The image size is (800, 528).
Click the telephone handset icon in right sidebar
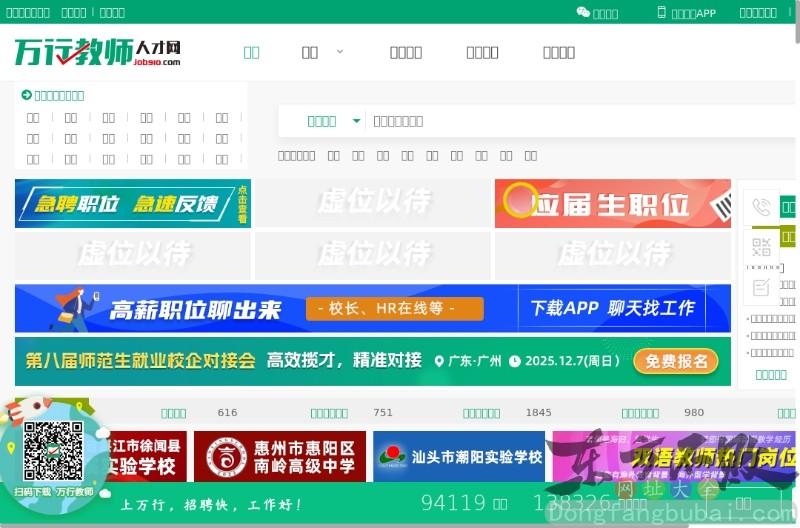[761, 207]
